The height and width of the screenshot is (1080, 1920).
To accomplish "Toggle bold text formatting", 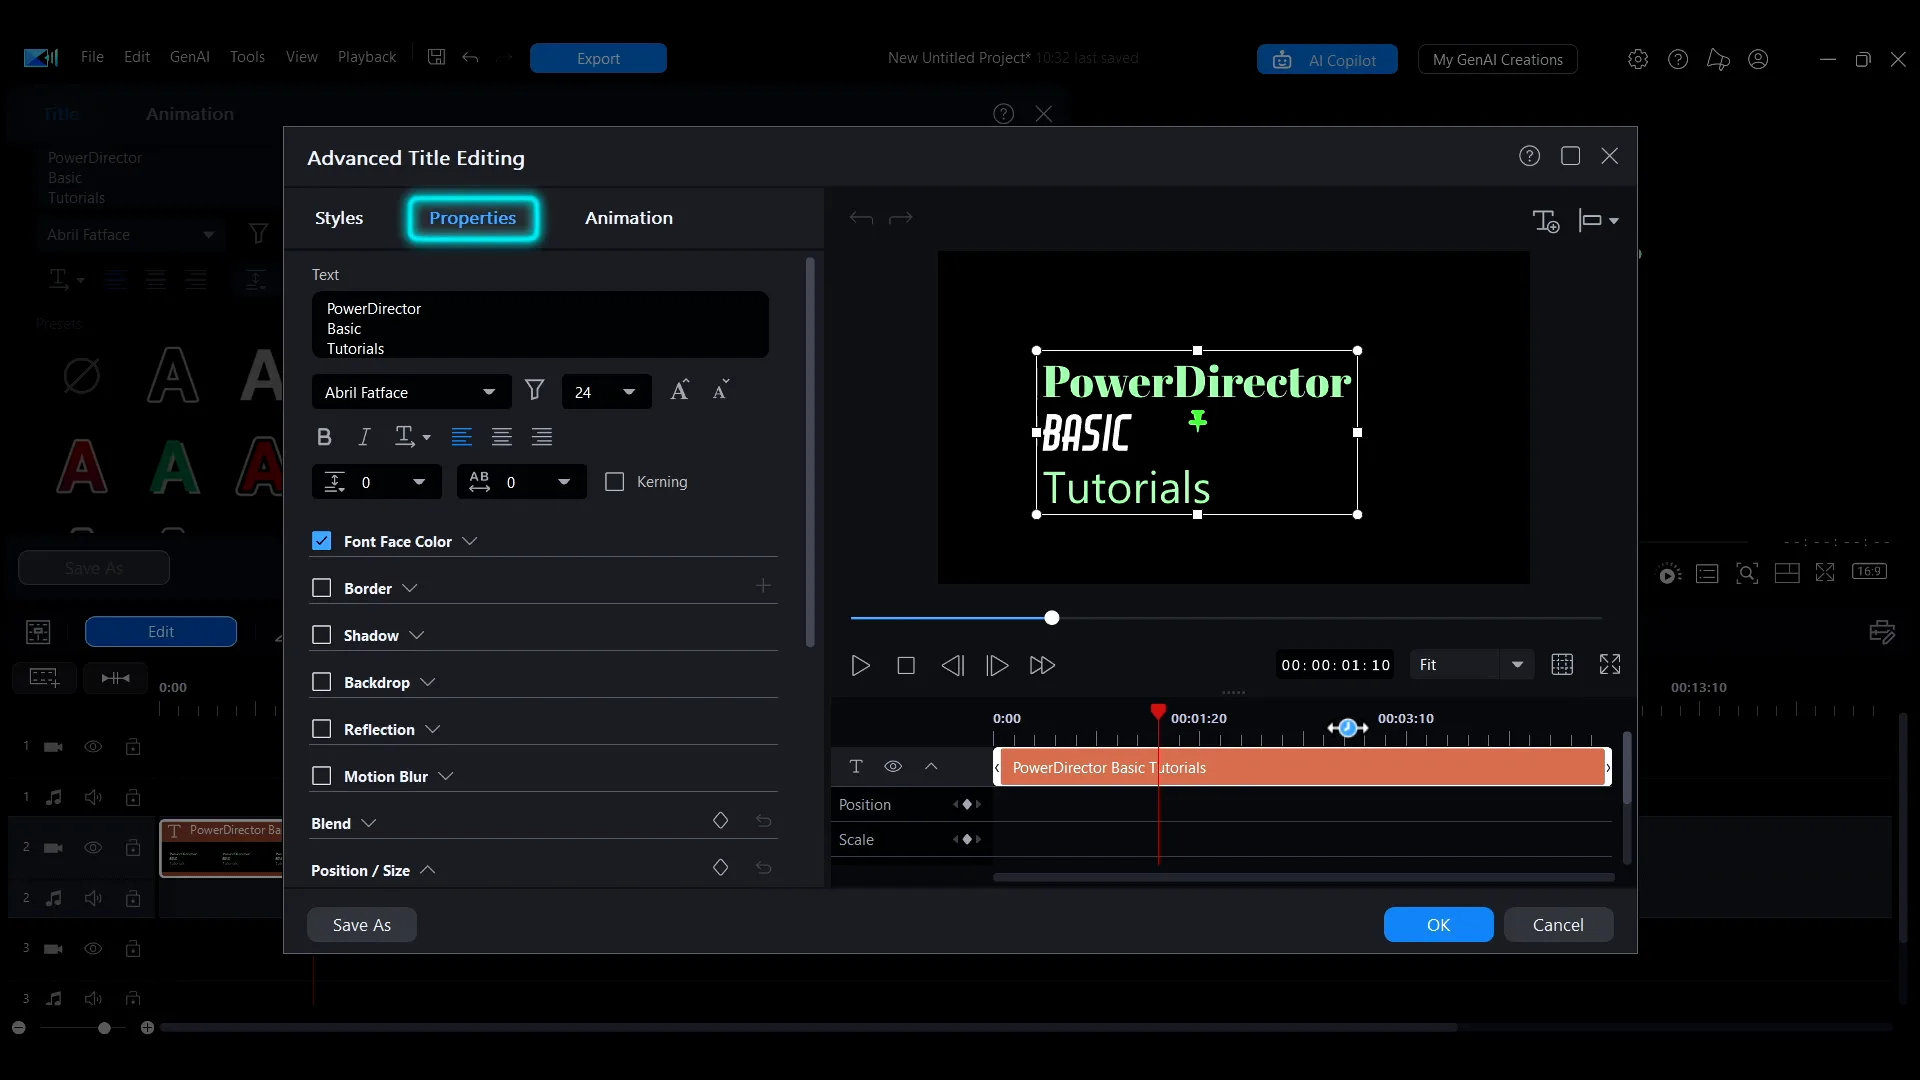I will click(324, 437).
